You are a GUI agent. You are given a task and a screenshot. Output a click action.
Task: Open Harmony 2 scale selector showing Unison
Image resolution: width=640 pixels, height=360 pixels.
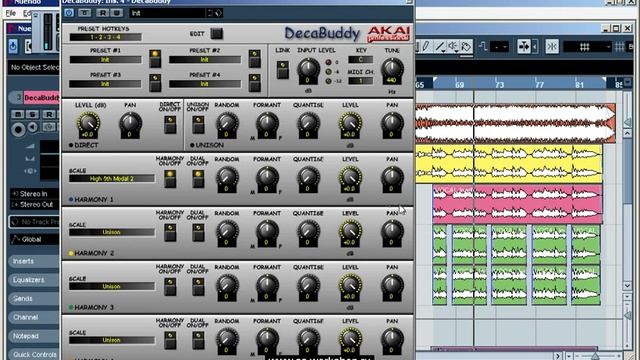[112, 232]
